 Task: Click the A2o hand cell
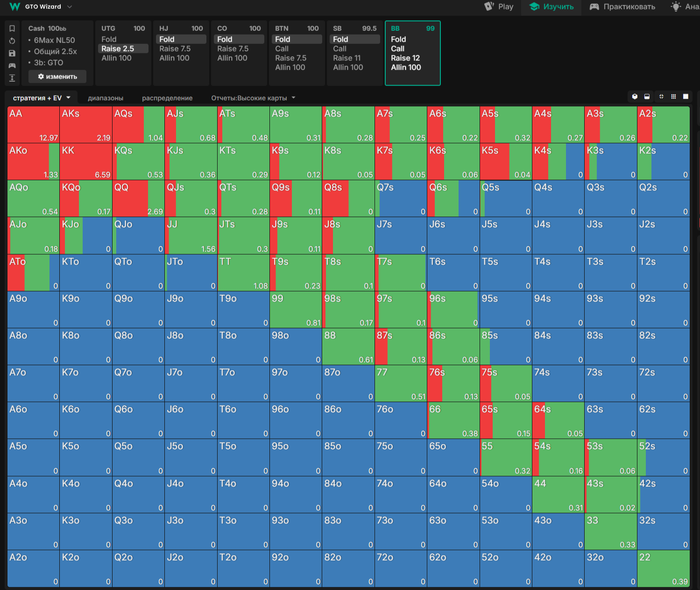pos(33,568)
